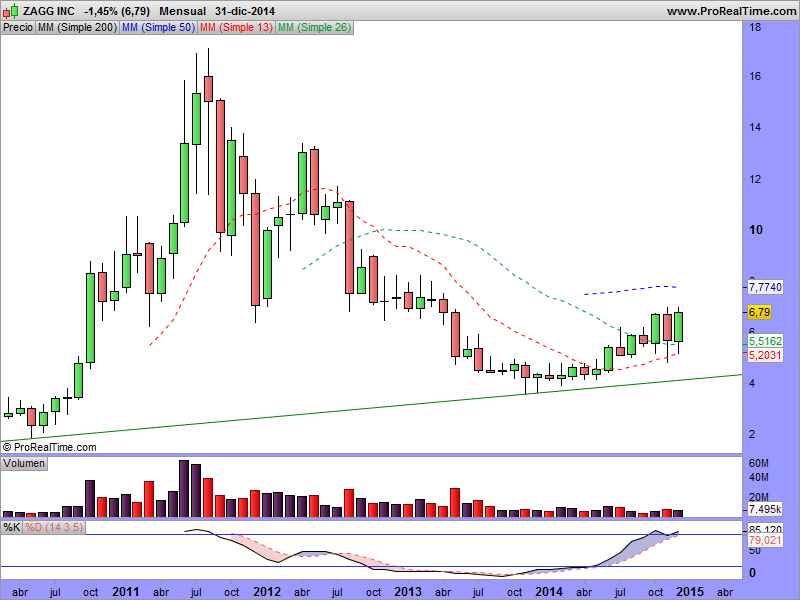This screenshot has width=800, height=600.
Task: Select the MM (Simple 50) indicator label
Action: 158,28
